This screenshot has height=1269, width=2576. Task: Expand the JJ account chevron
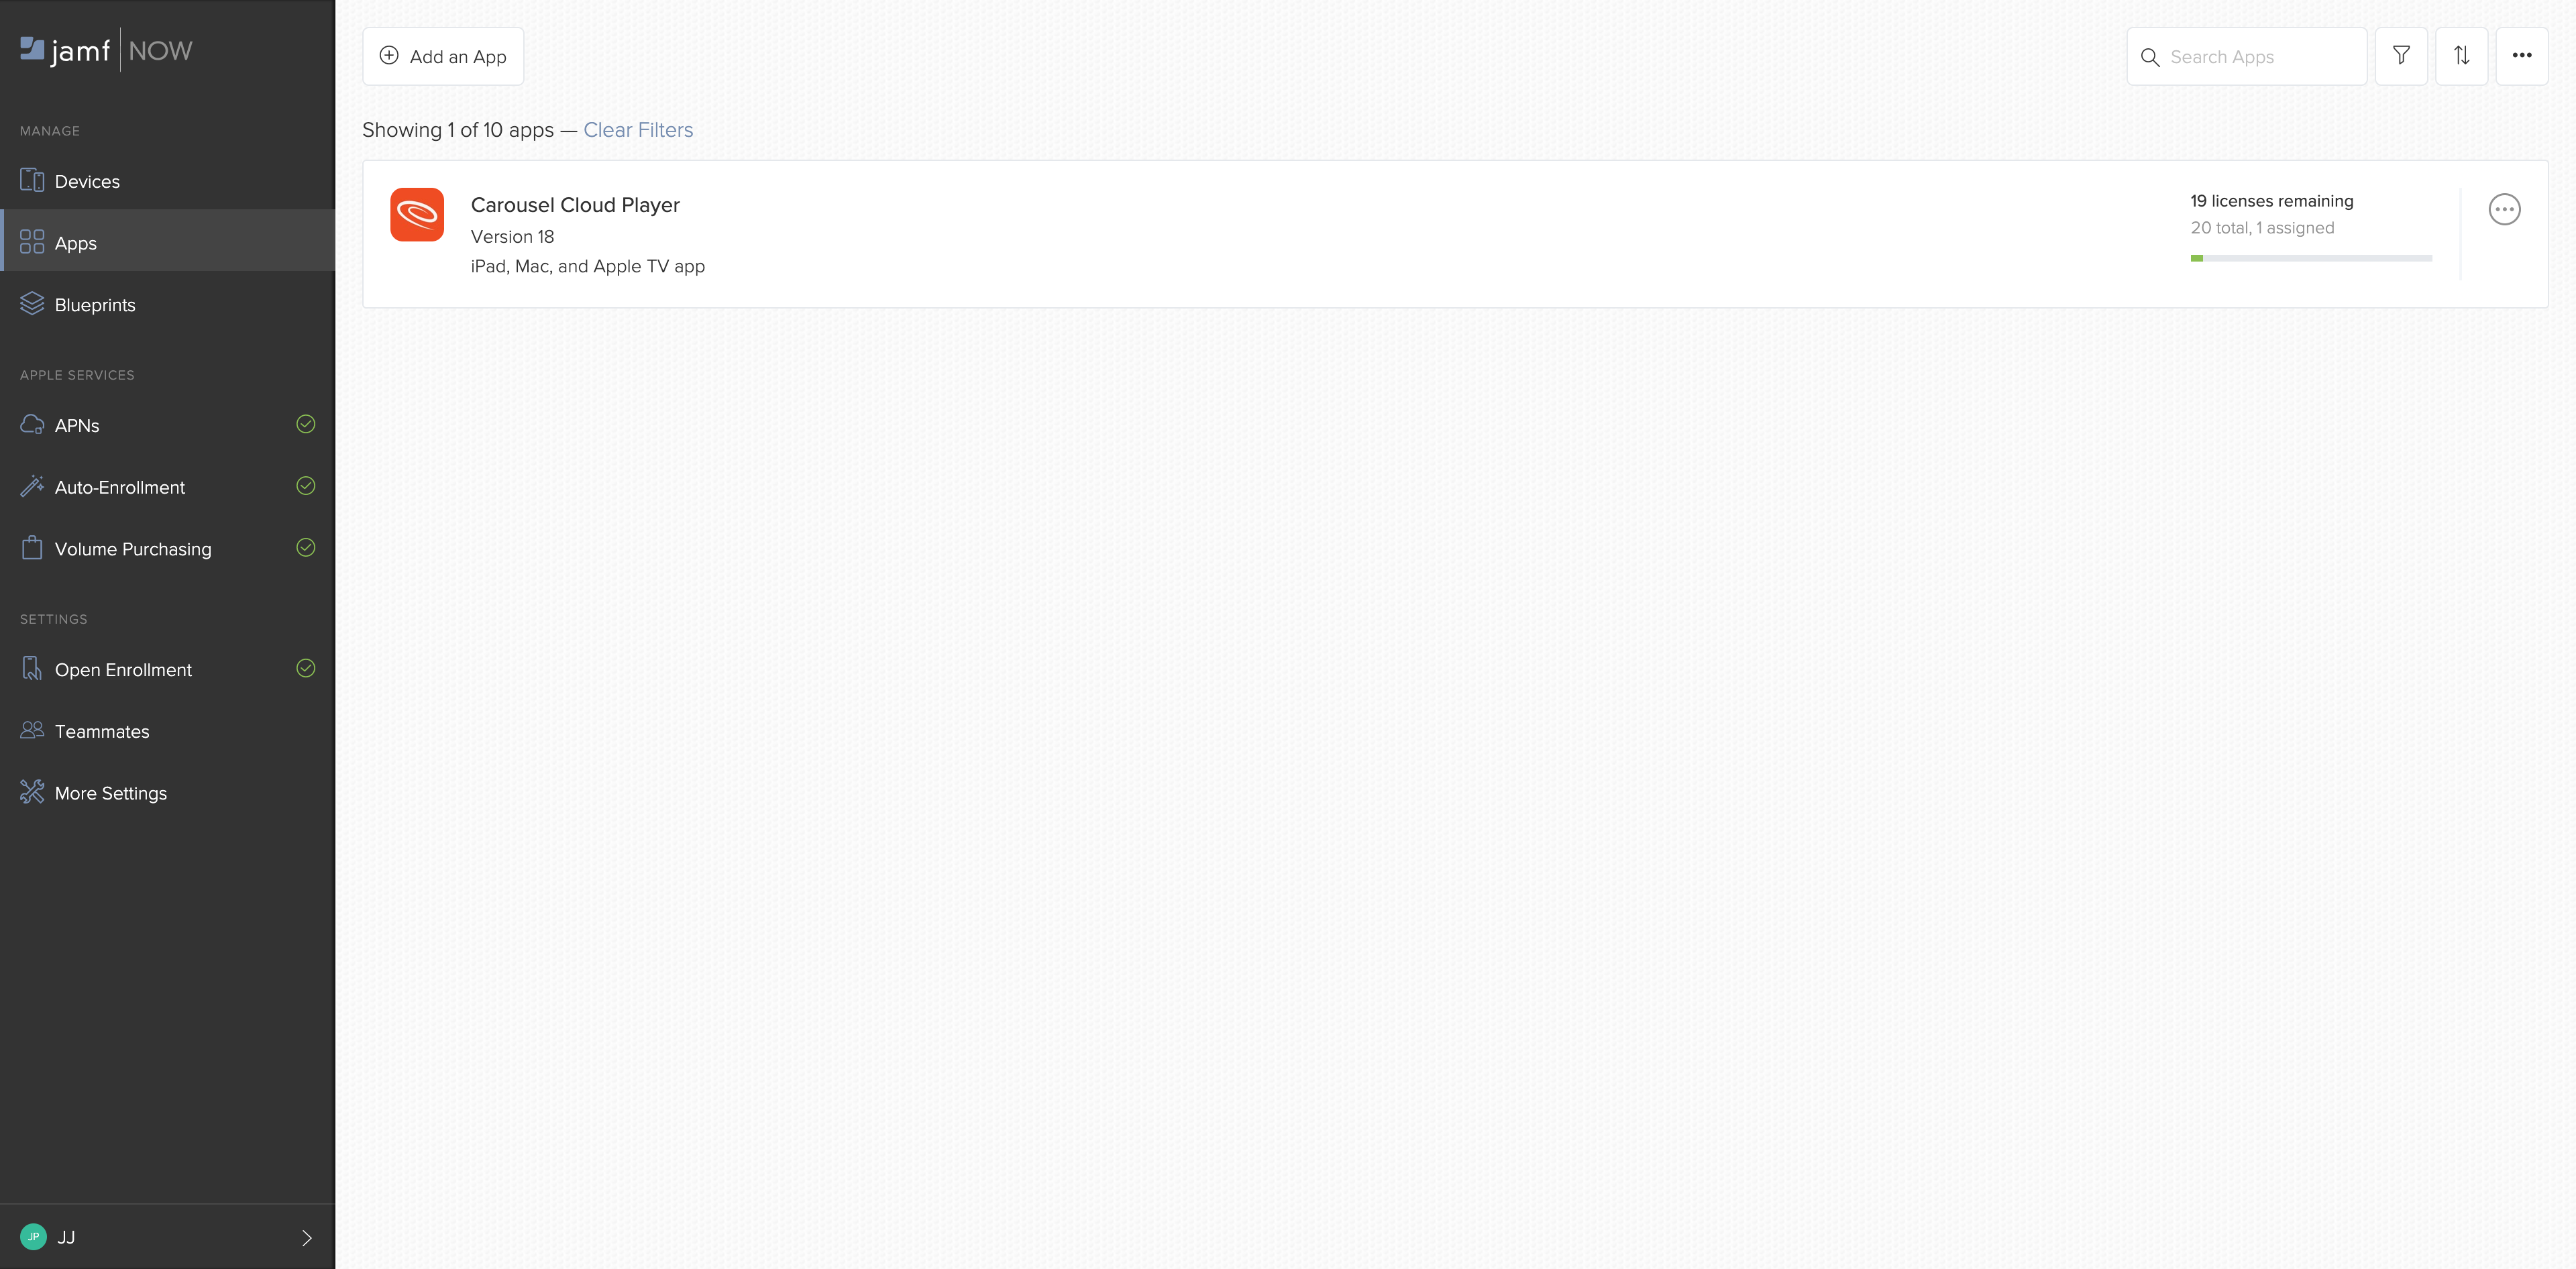(307, 1238)
